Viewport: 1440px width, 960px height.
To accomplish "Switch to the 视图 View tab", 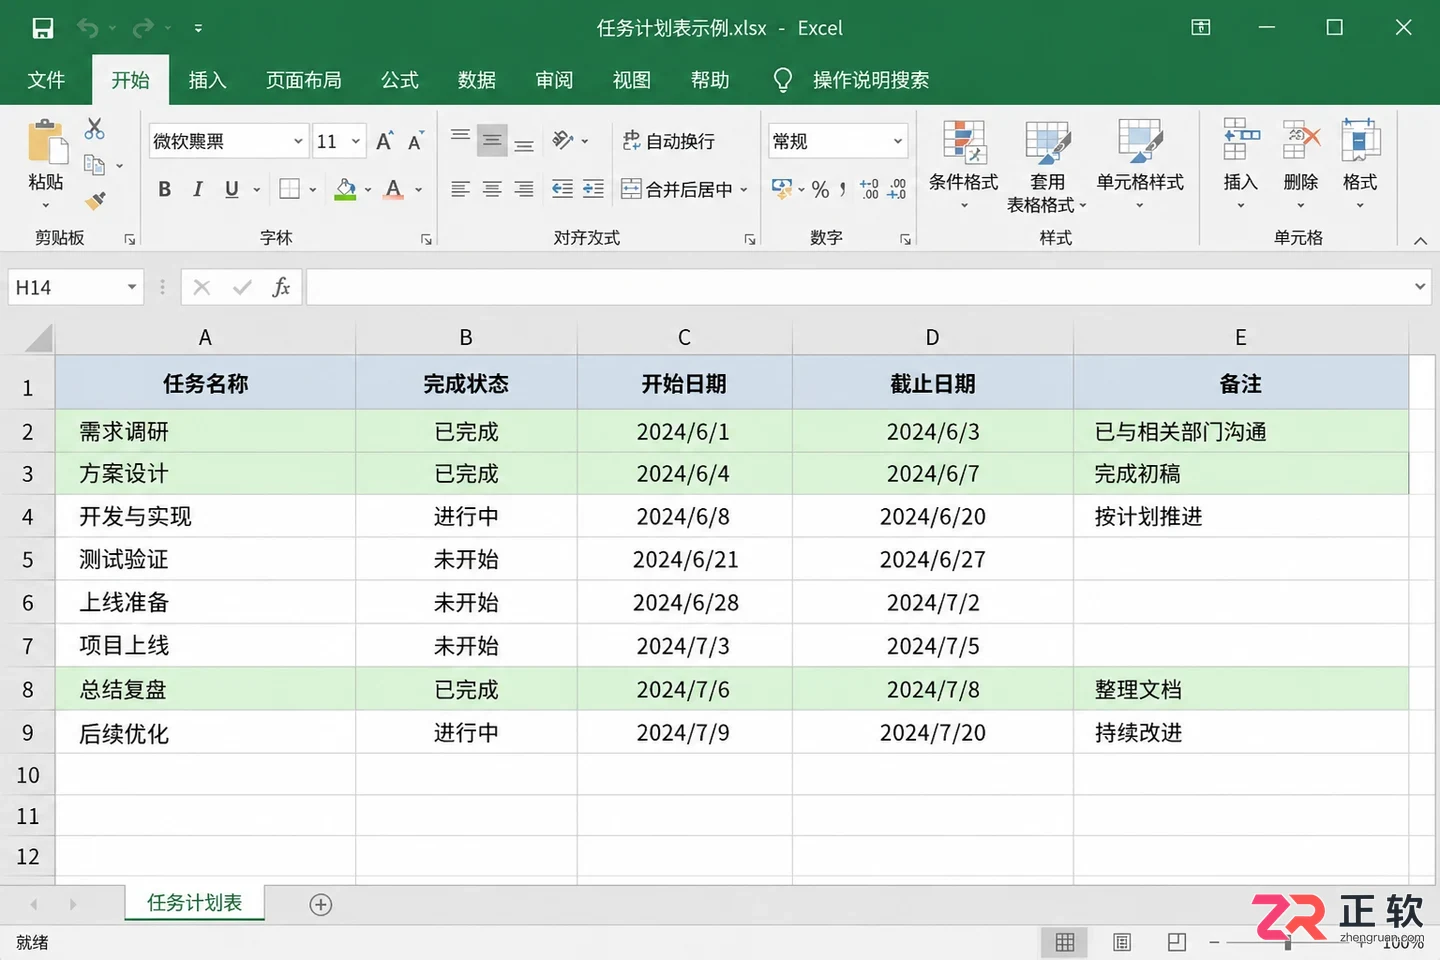I will coord(632,80).
